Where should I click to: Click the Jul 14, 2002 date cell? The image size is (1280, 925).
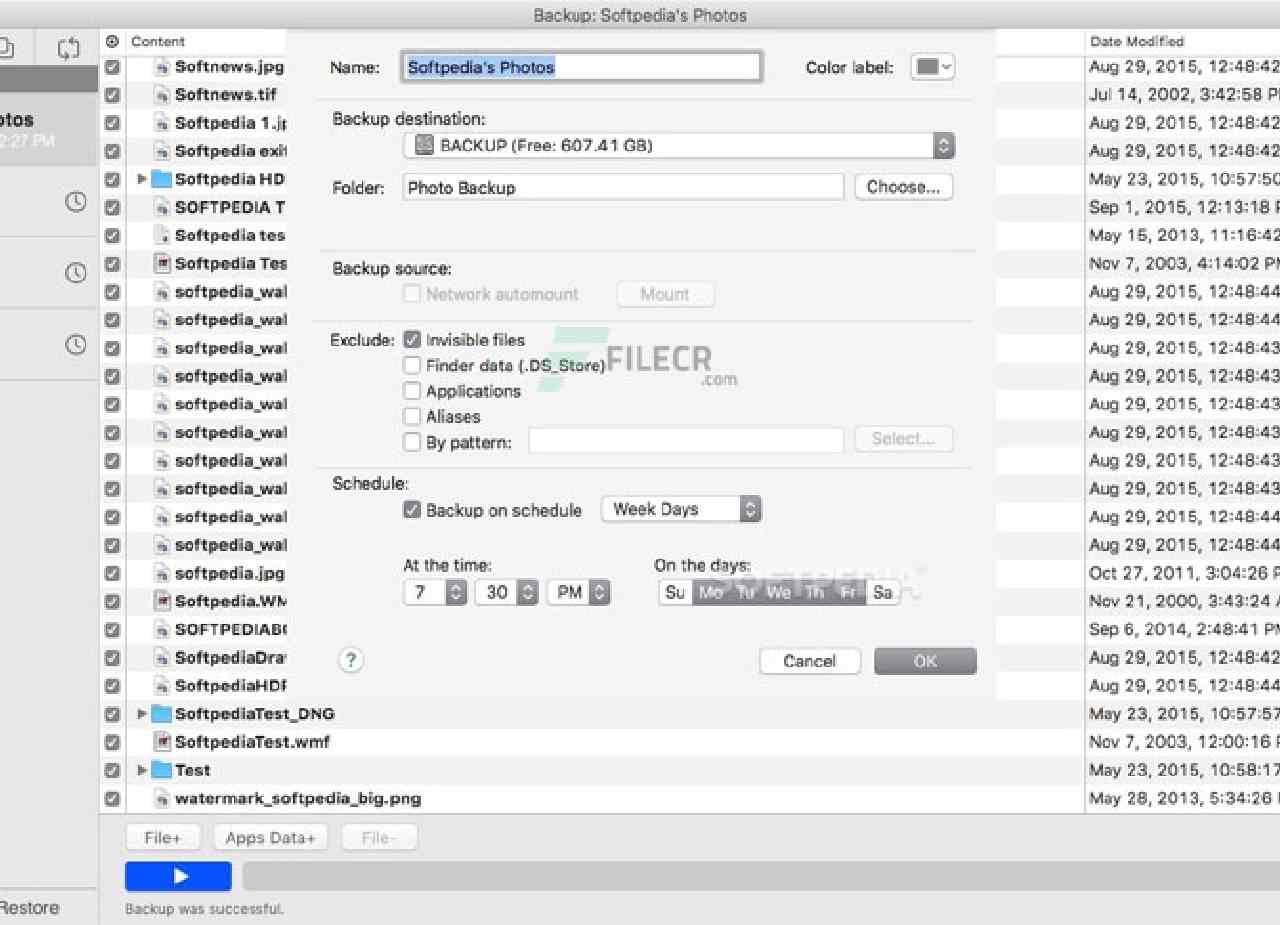tap(1184, 95)
